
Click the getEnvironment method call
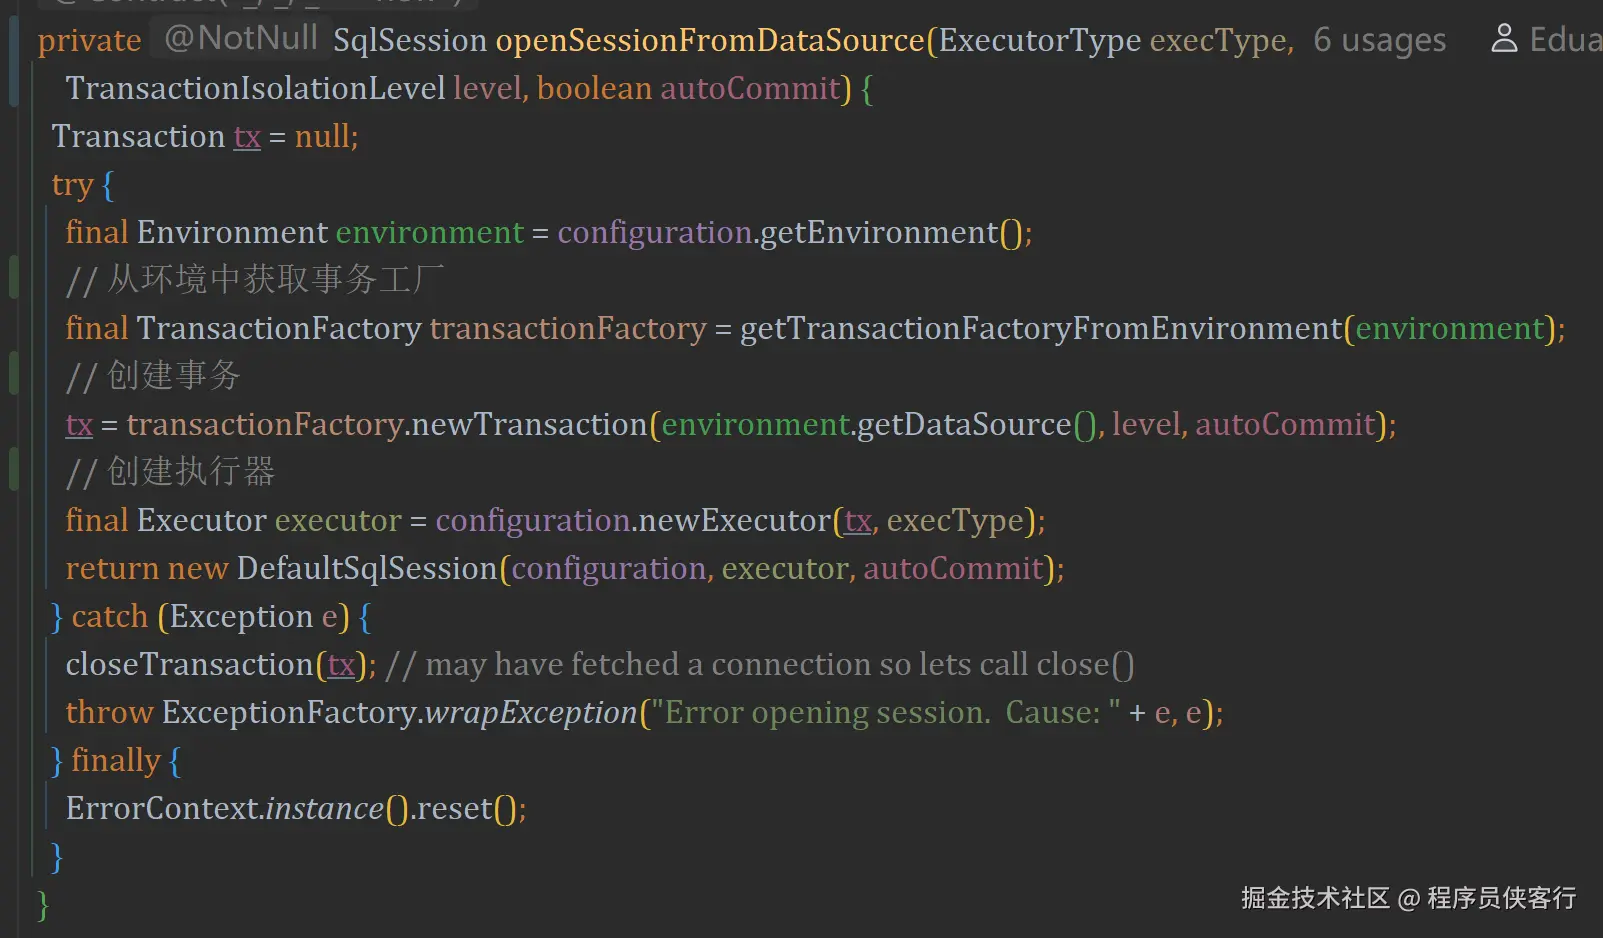pyautogui.click(x=878, y=233)
